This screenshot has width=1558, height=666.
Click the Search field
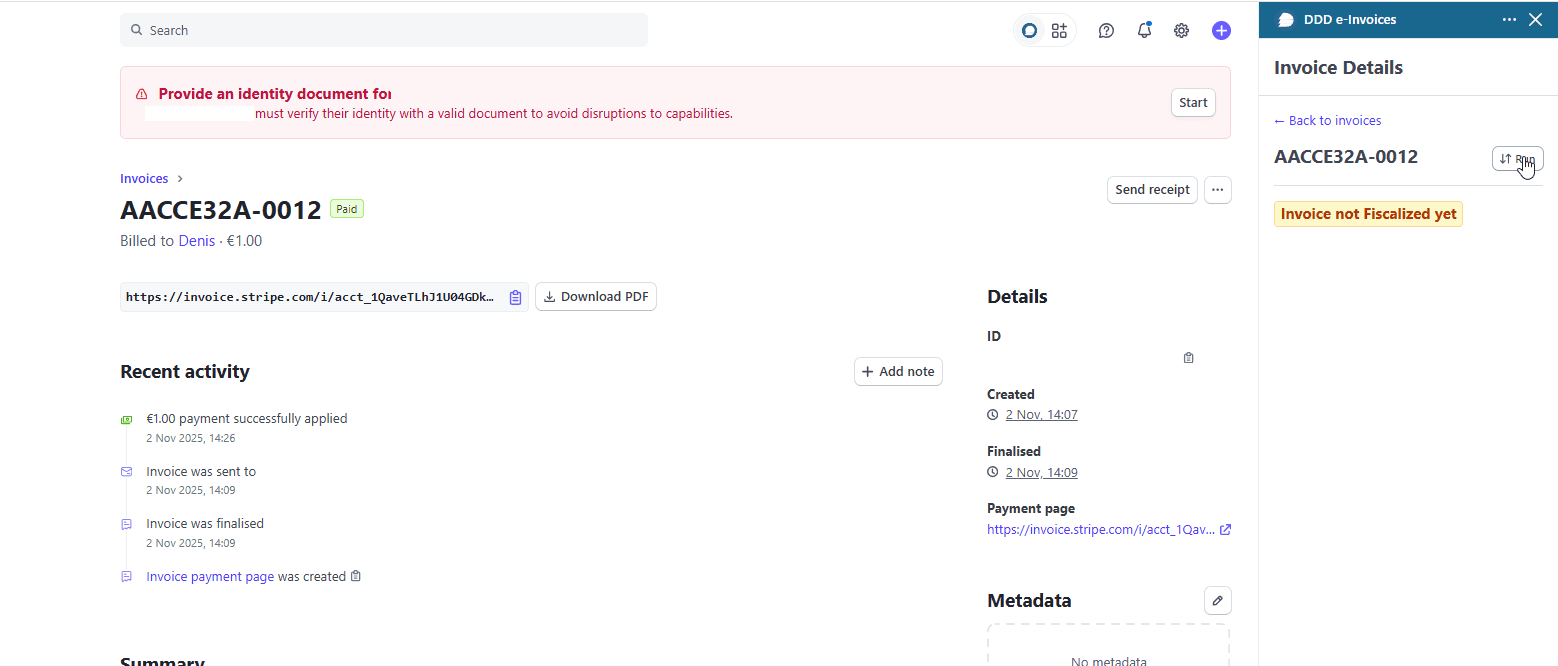tap(384, 30)
